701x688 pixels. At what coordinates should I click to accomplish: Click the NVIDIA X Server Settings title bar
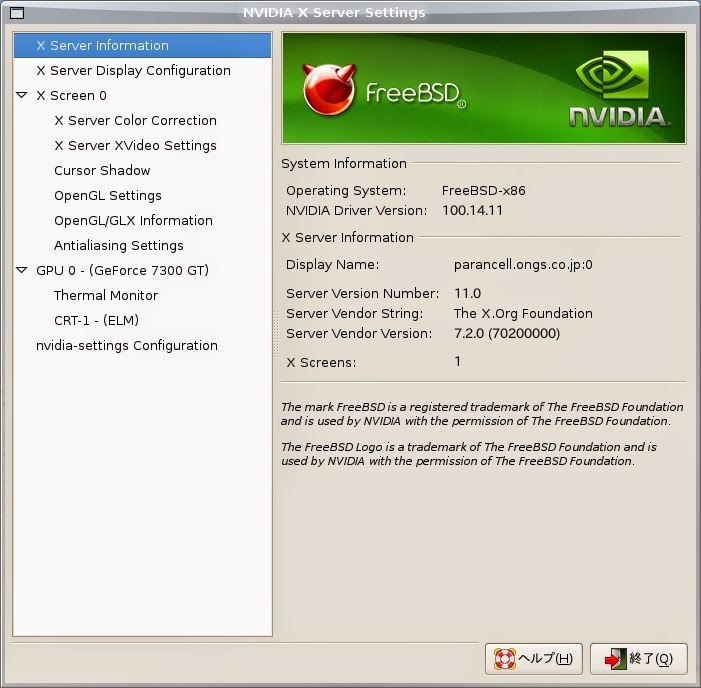tap(334, 13)
